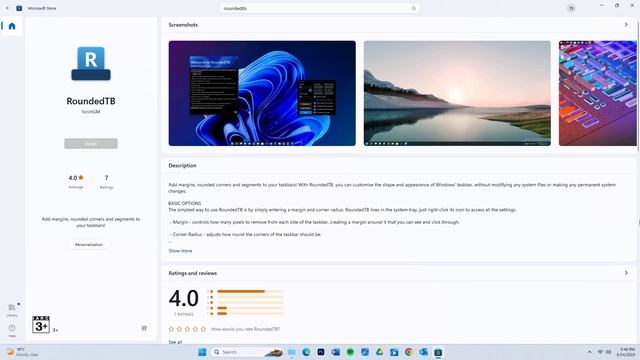
Task: Open the Library in the sidebar
Action: (12, 310)
